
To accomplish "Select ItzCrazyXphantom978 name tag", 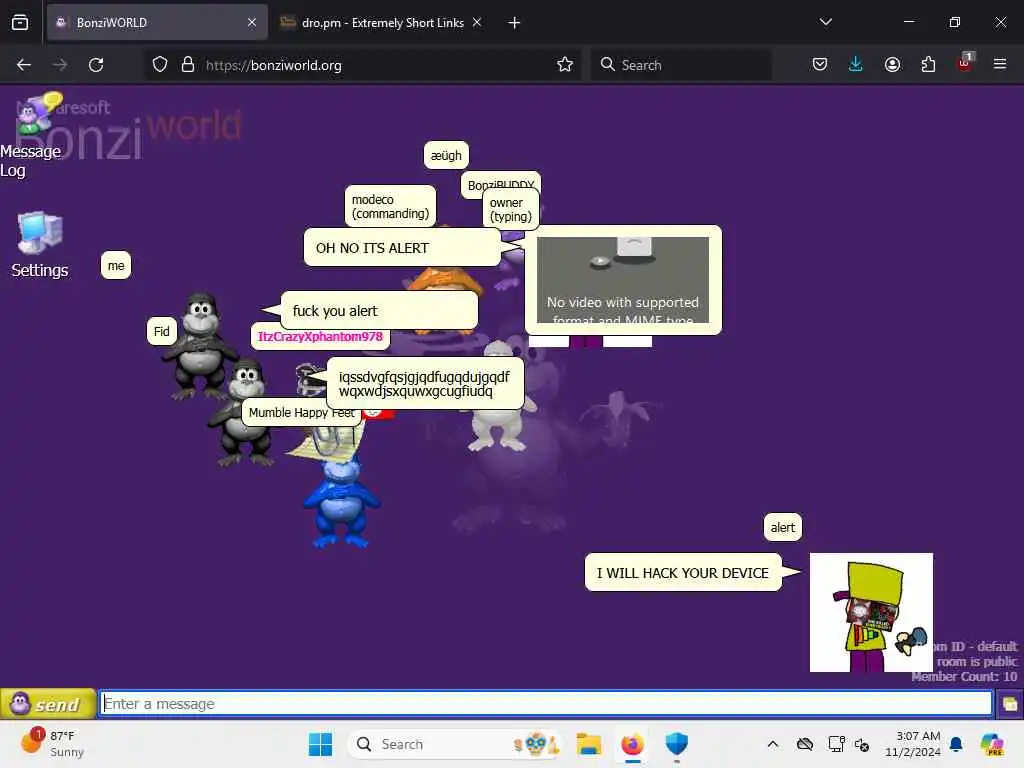I will (320, 336).
